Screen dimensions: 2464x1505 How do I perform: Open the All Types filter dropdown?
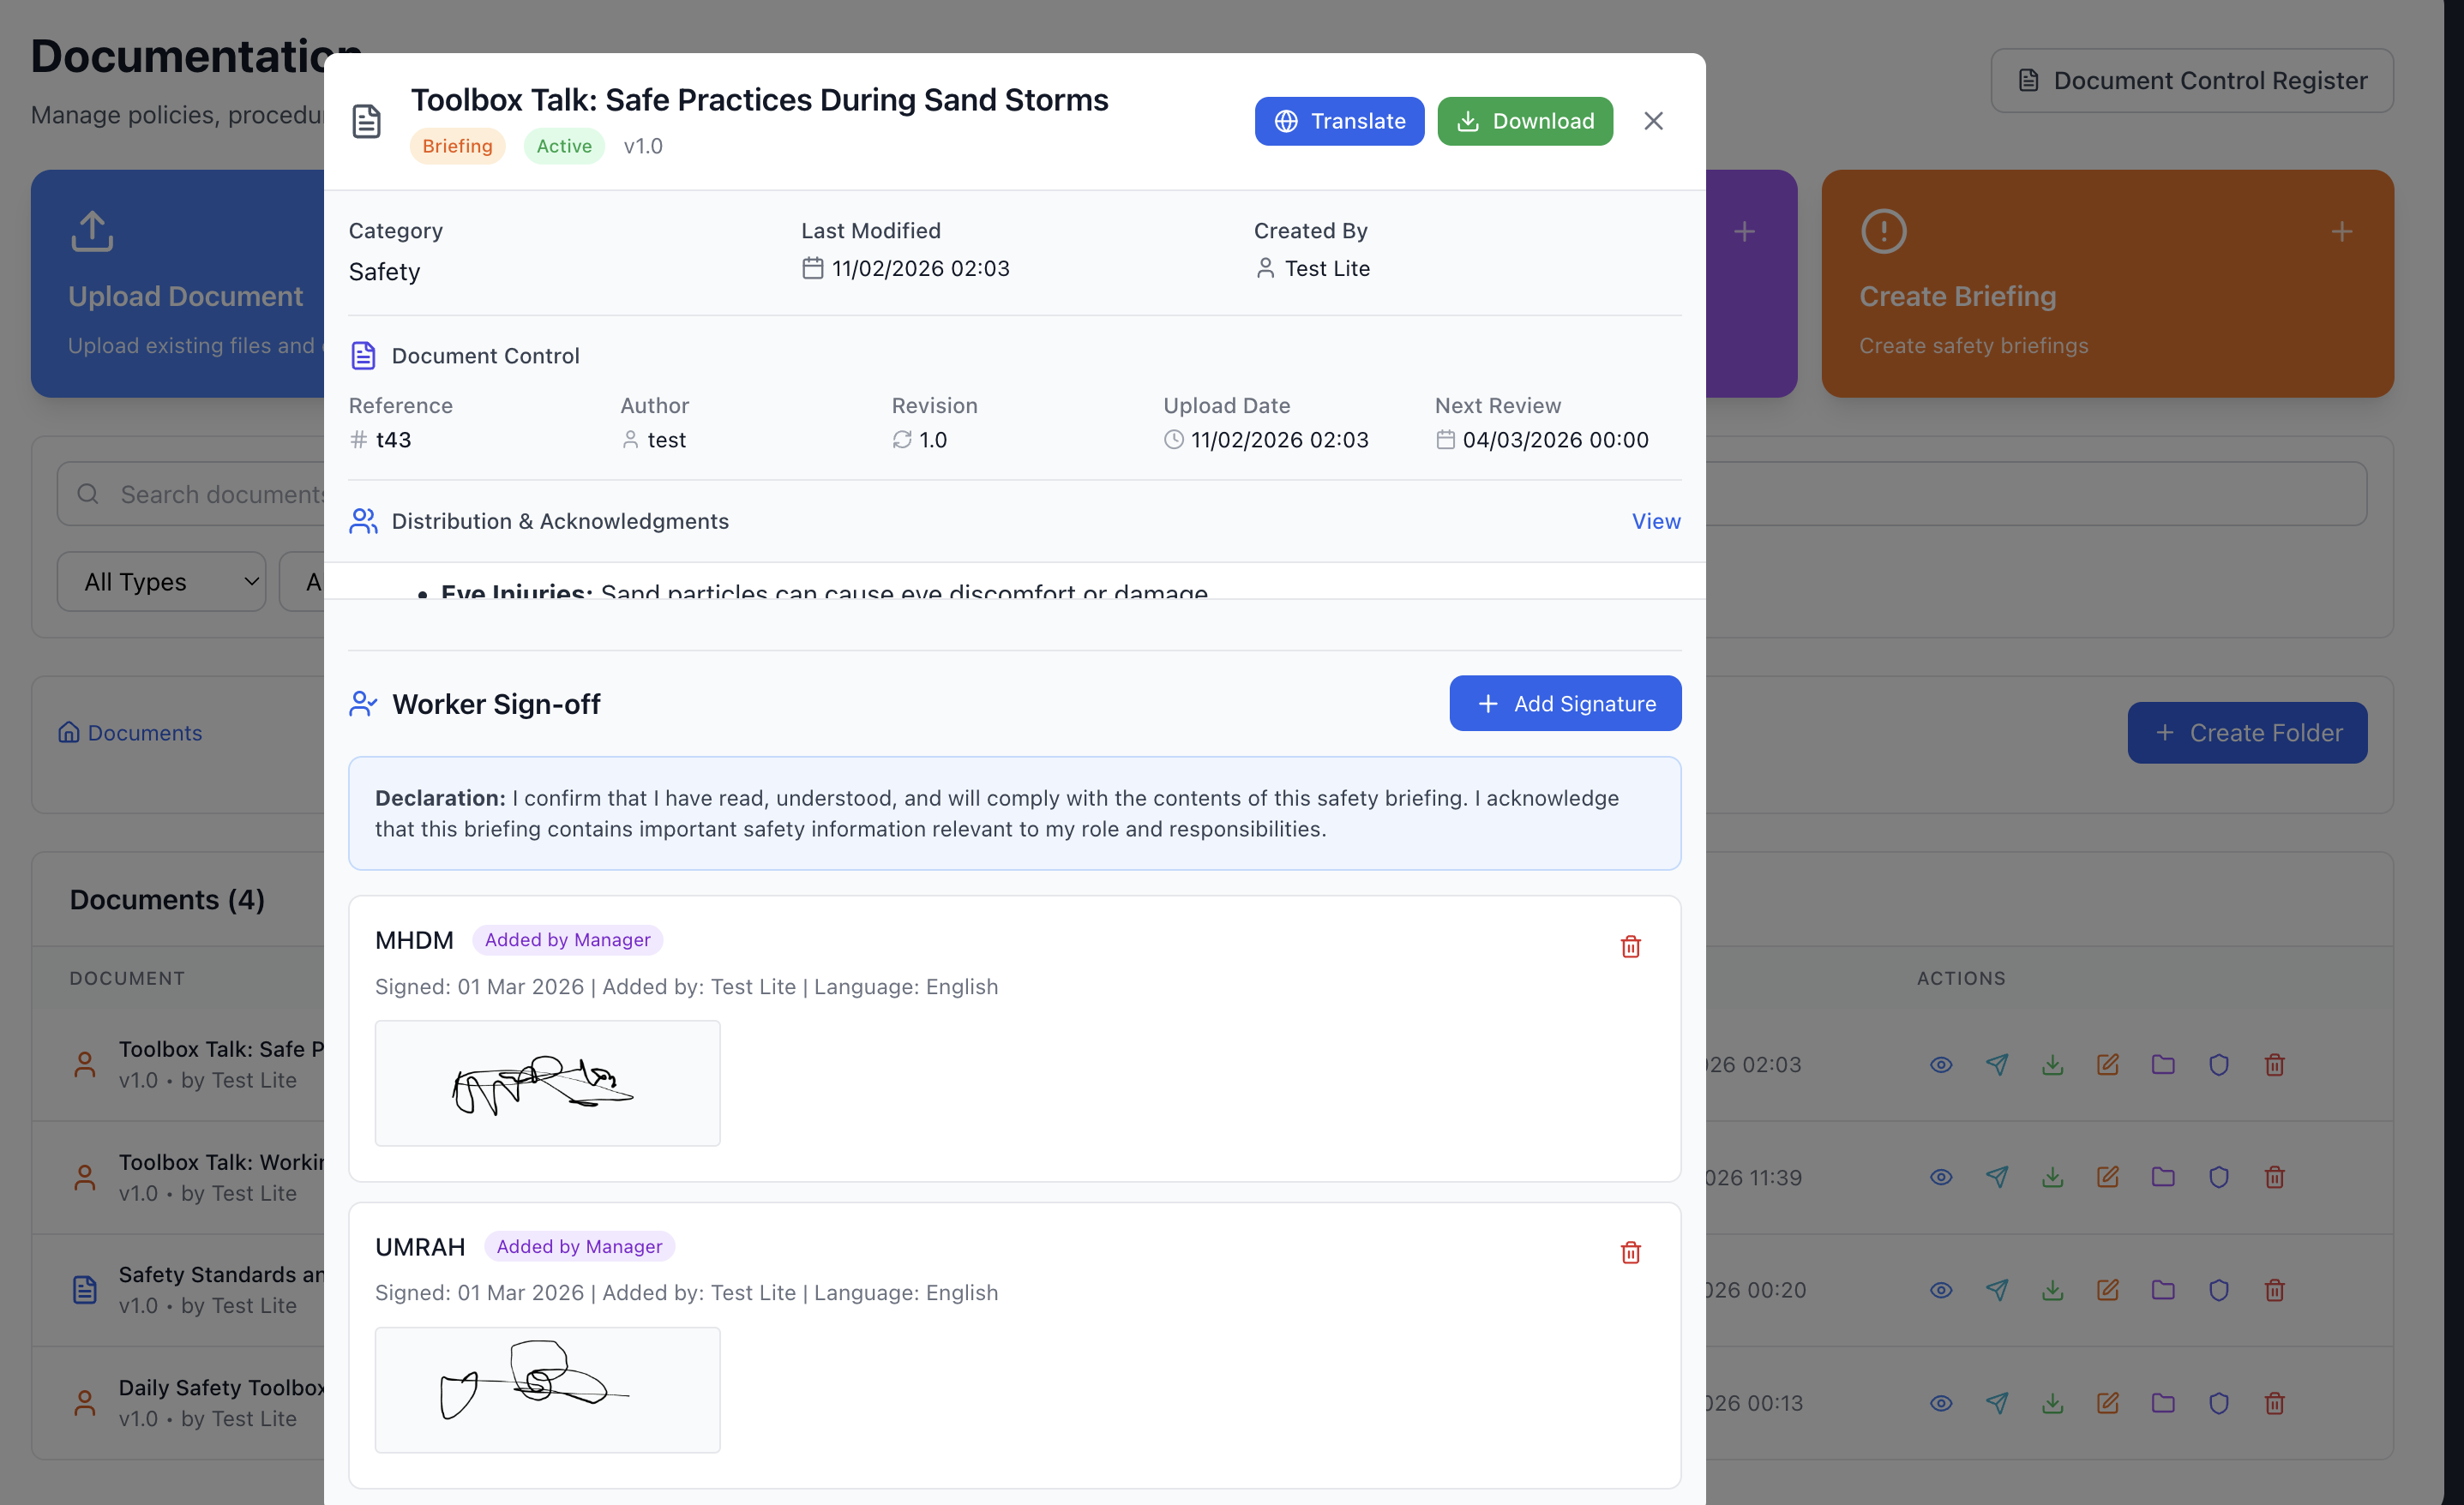pos(161,581)
